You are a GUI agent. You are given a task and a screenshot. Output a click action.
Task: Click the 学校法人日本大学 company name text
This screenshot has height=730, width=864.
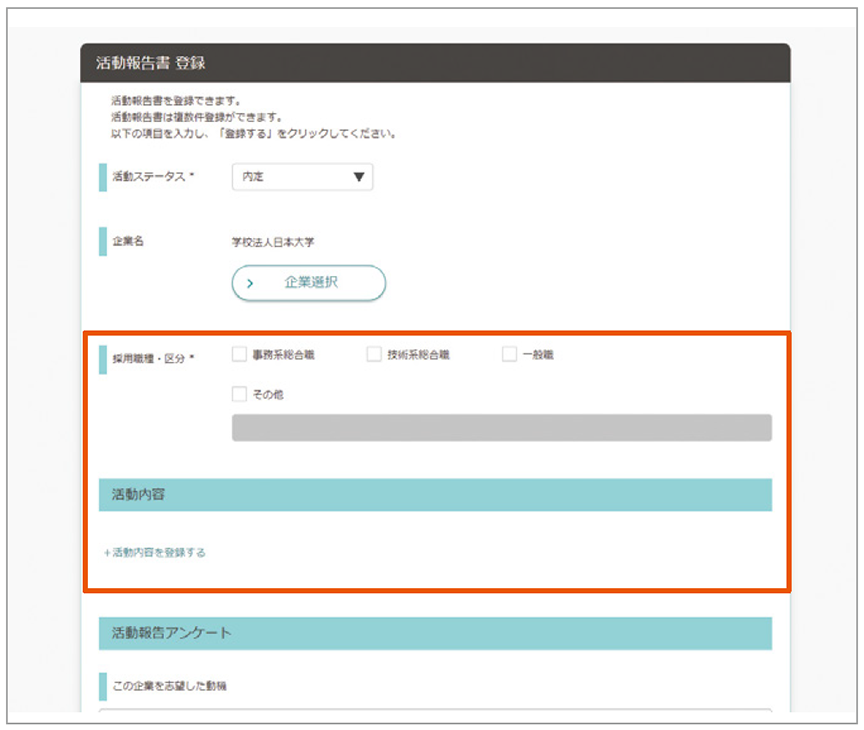pos(273,242)
